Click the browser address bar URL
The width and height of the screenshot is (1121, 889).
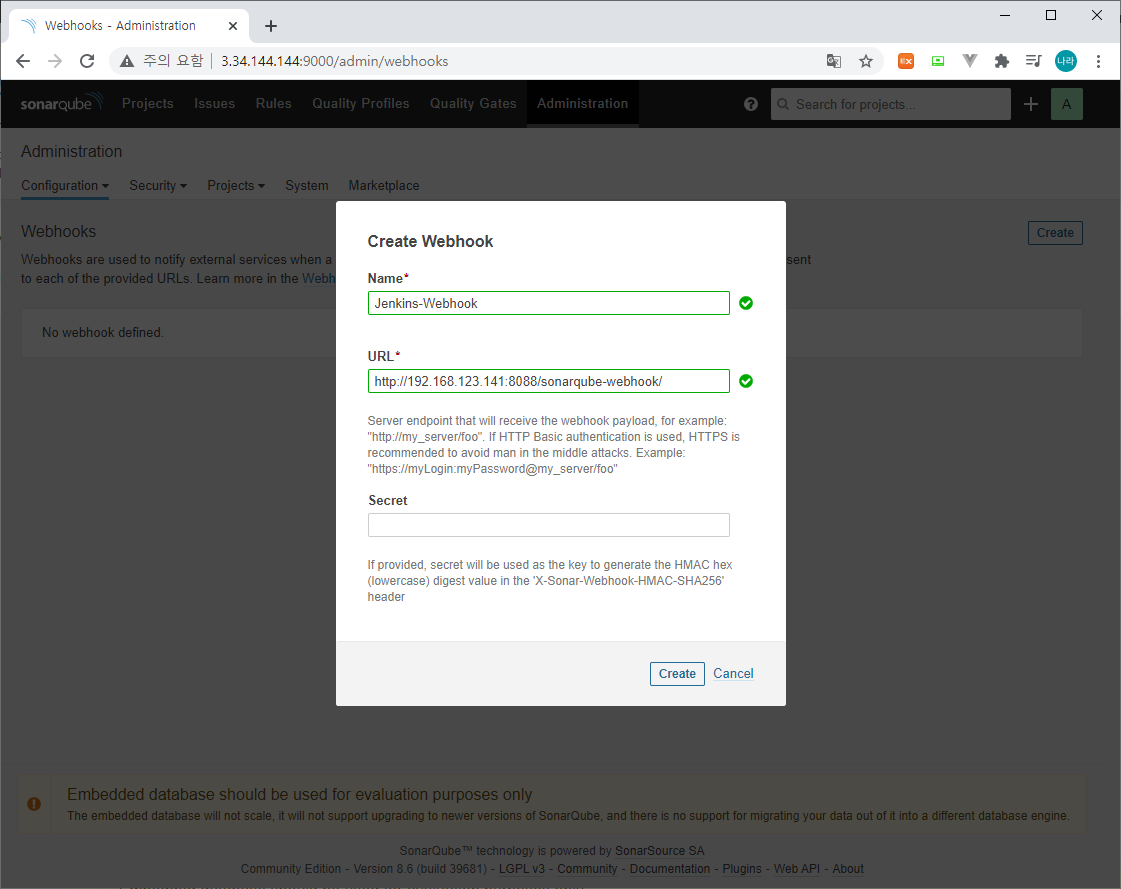click(x=334, y=61)
